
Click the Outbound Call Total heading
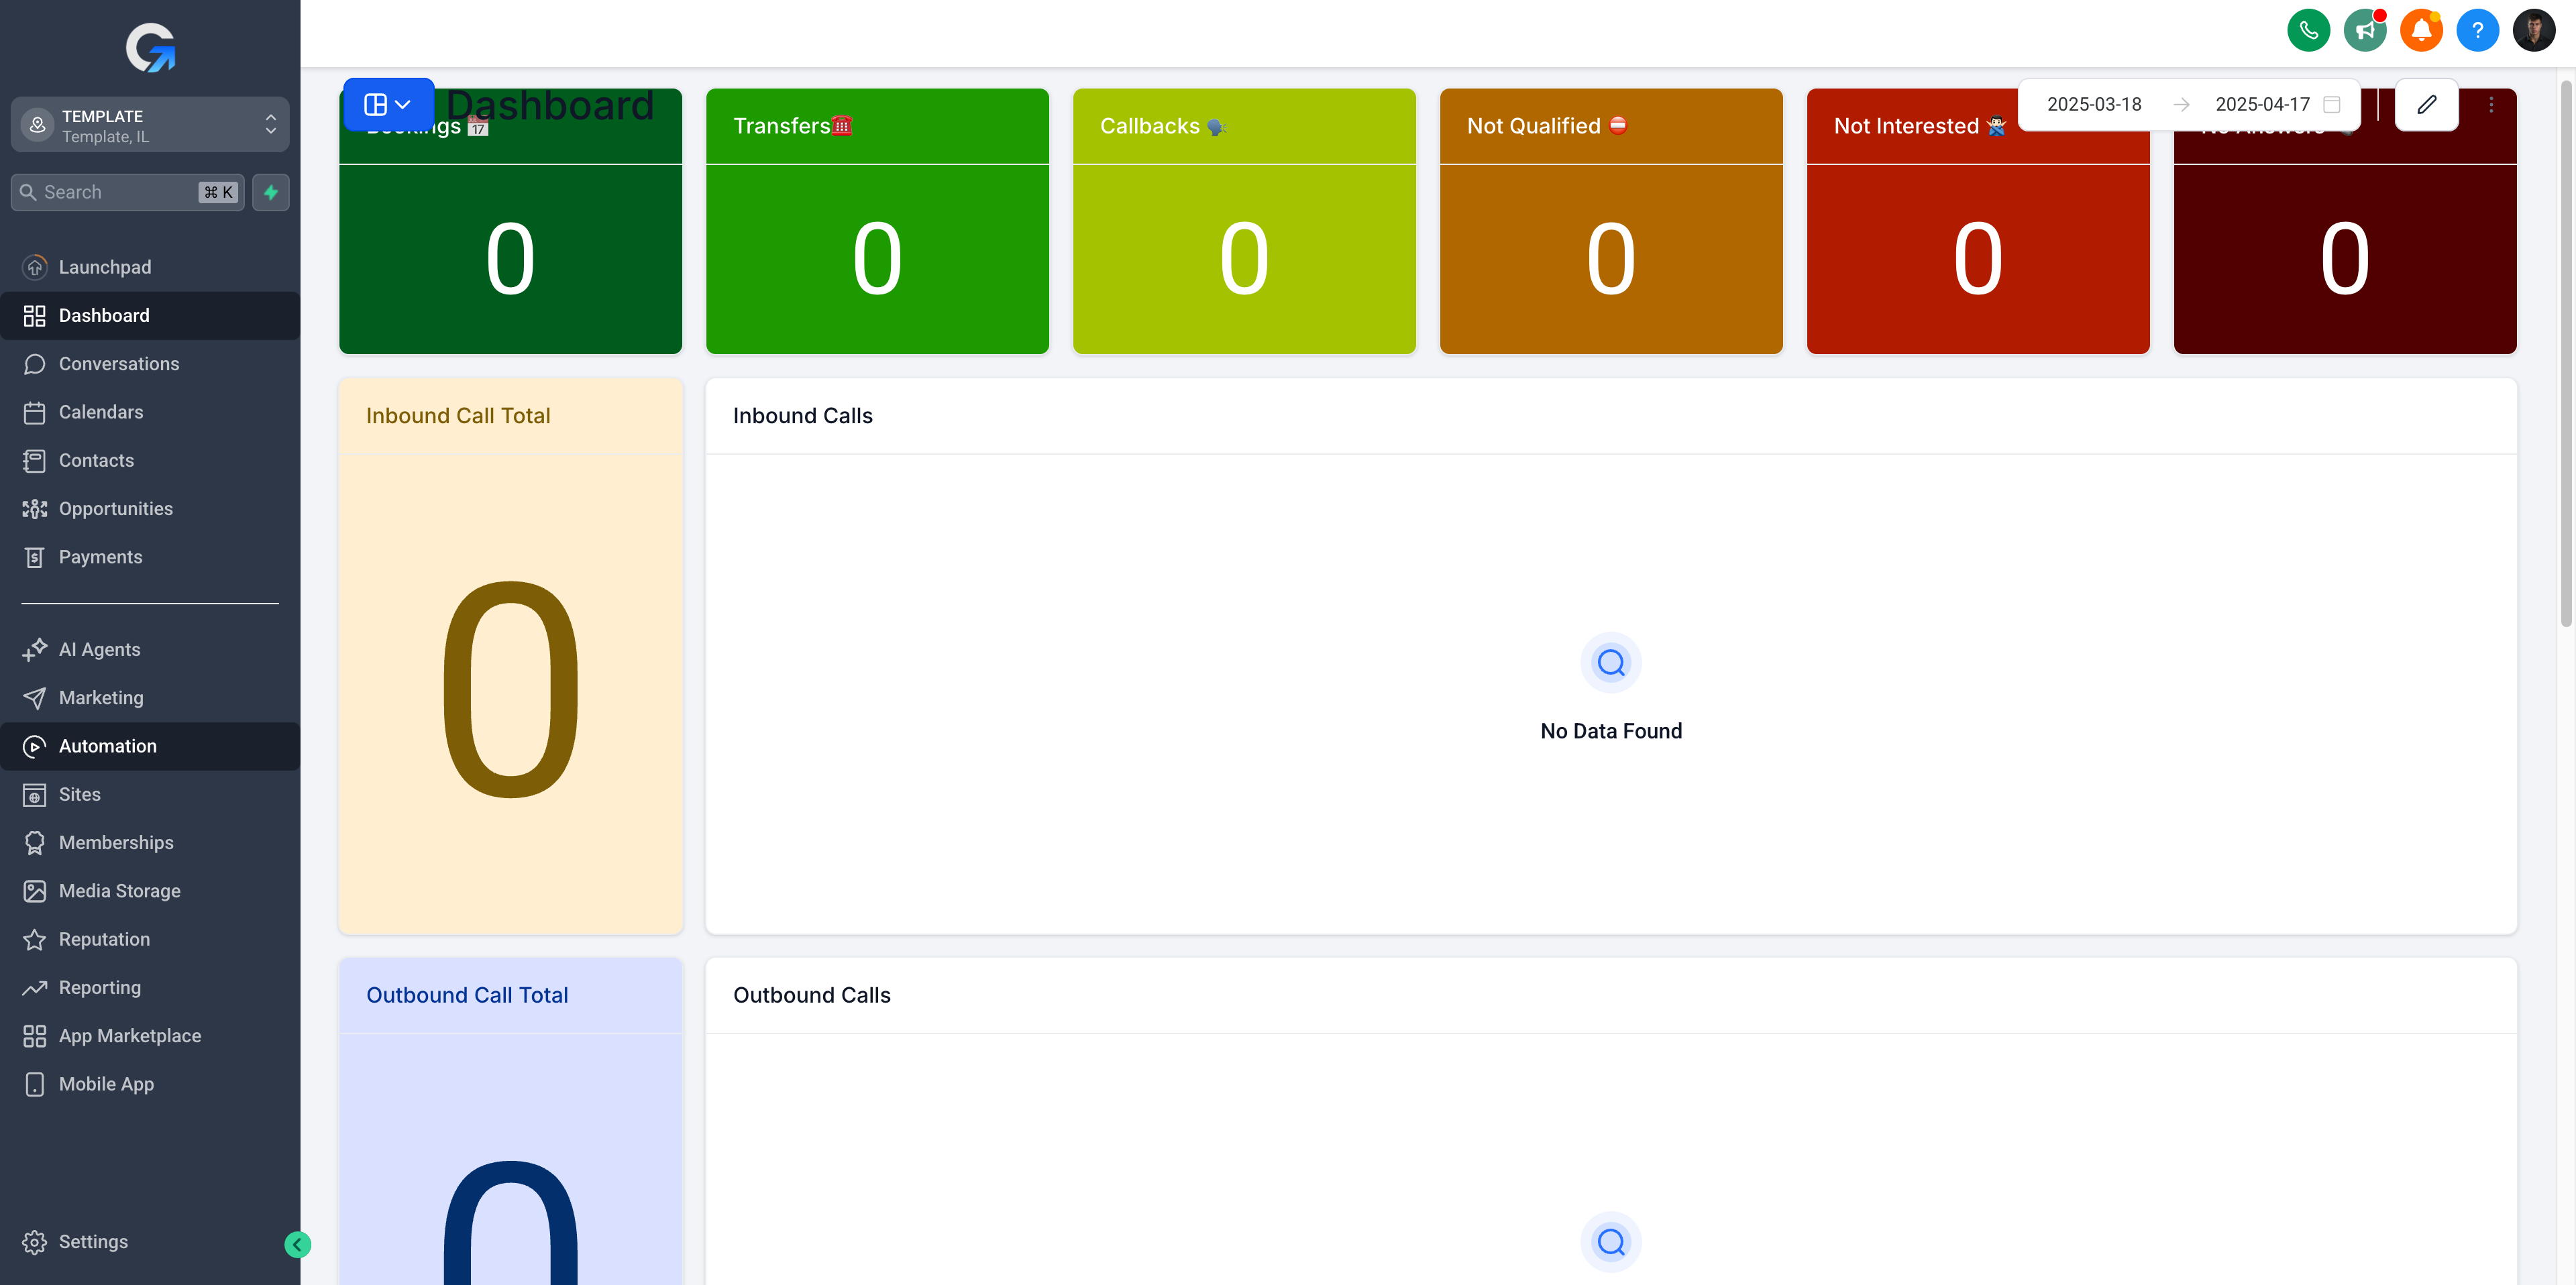[x=467, y=995]
